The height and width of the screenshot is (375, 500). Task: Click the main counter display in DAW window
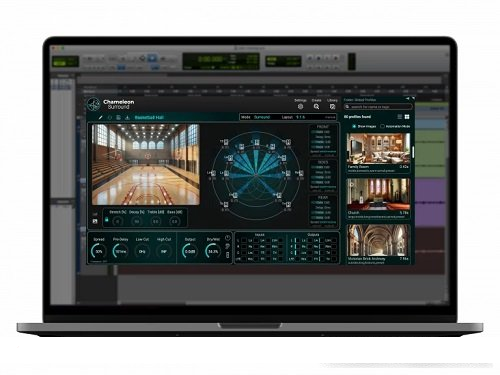[221, 61]
